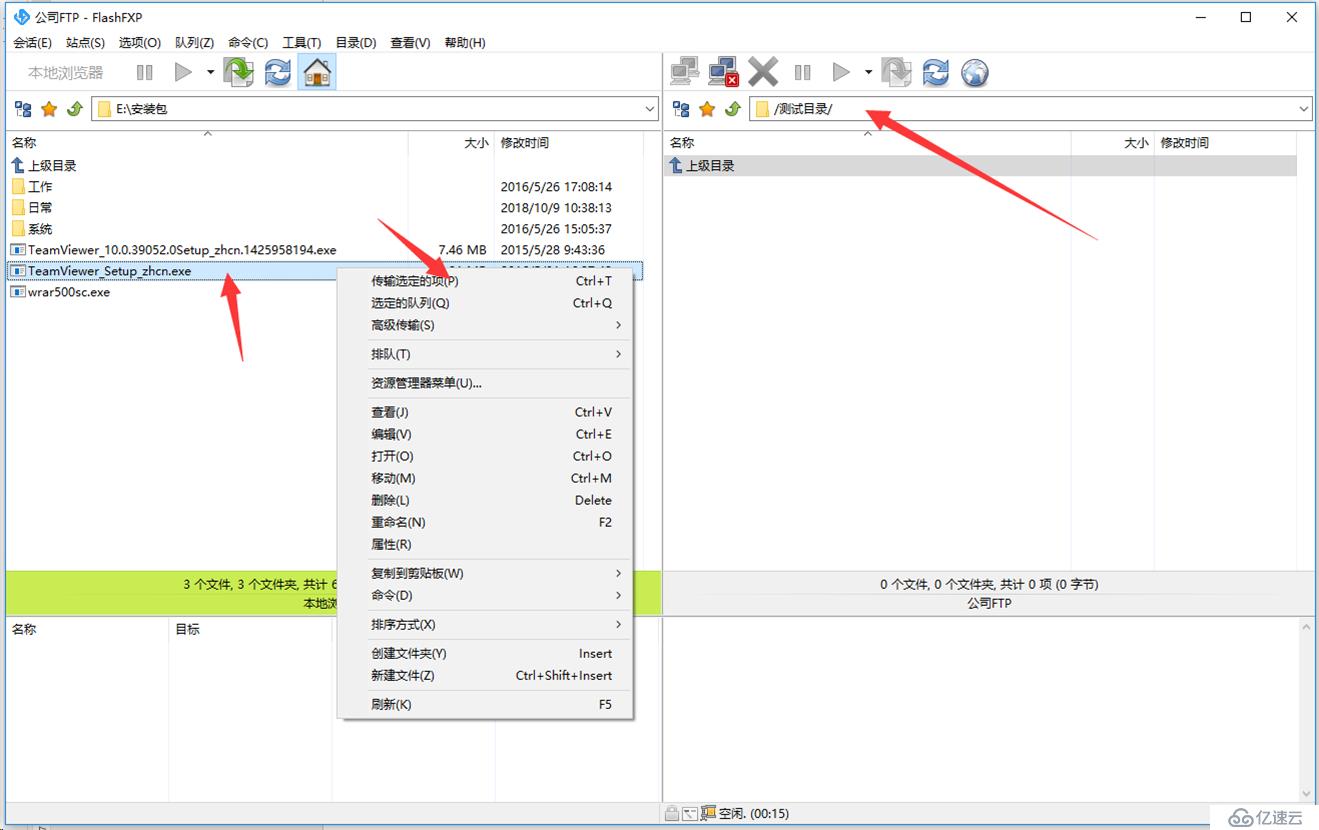
Task: Choose 资源管理器菜单(U)... in context menu
Action: coord(485,383)
